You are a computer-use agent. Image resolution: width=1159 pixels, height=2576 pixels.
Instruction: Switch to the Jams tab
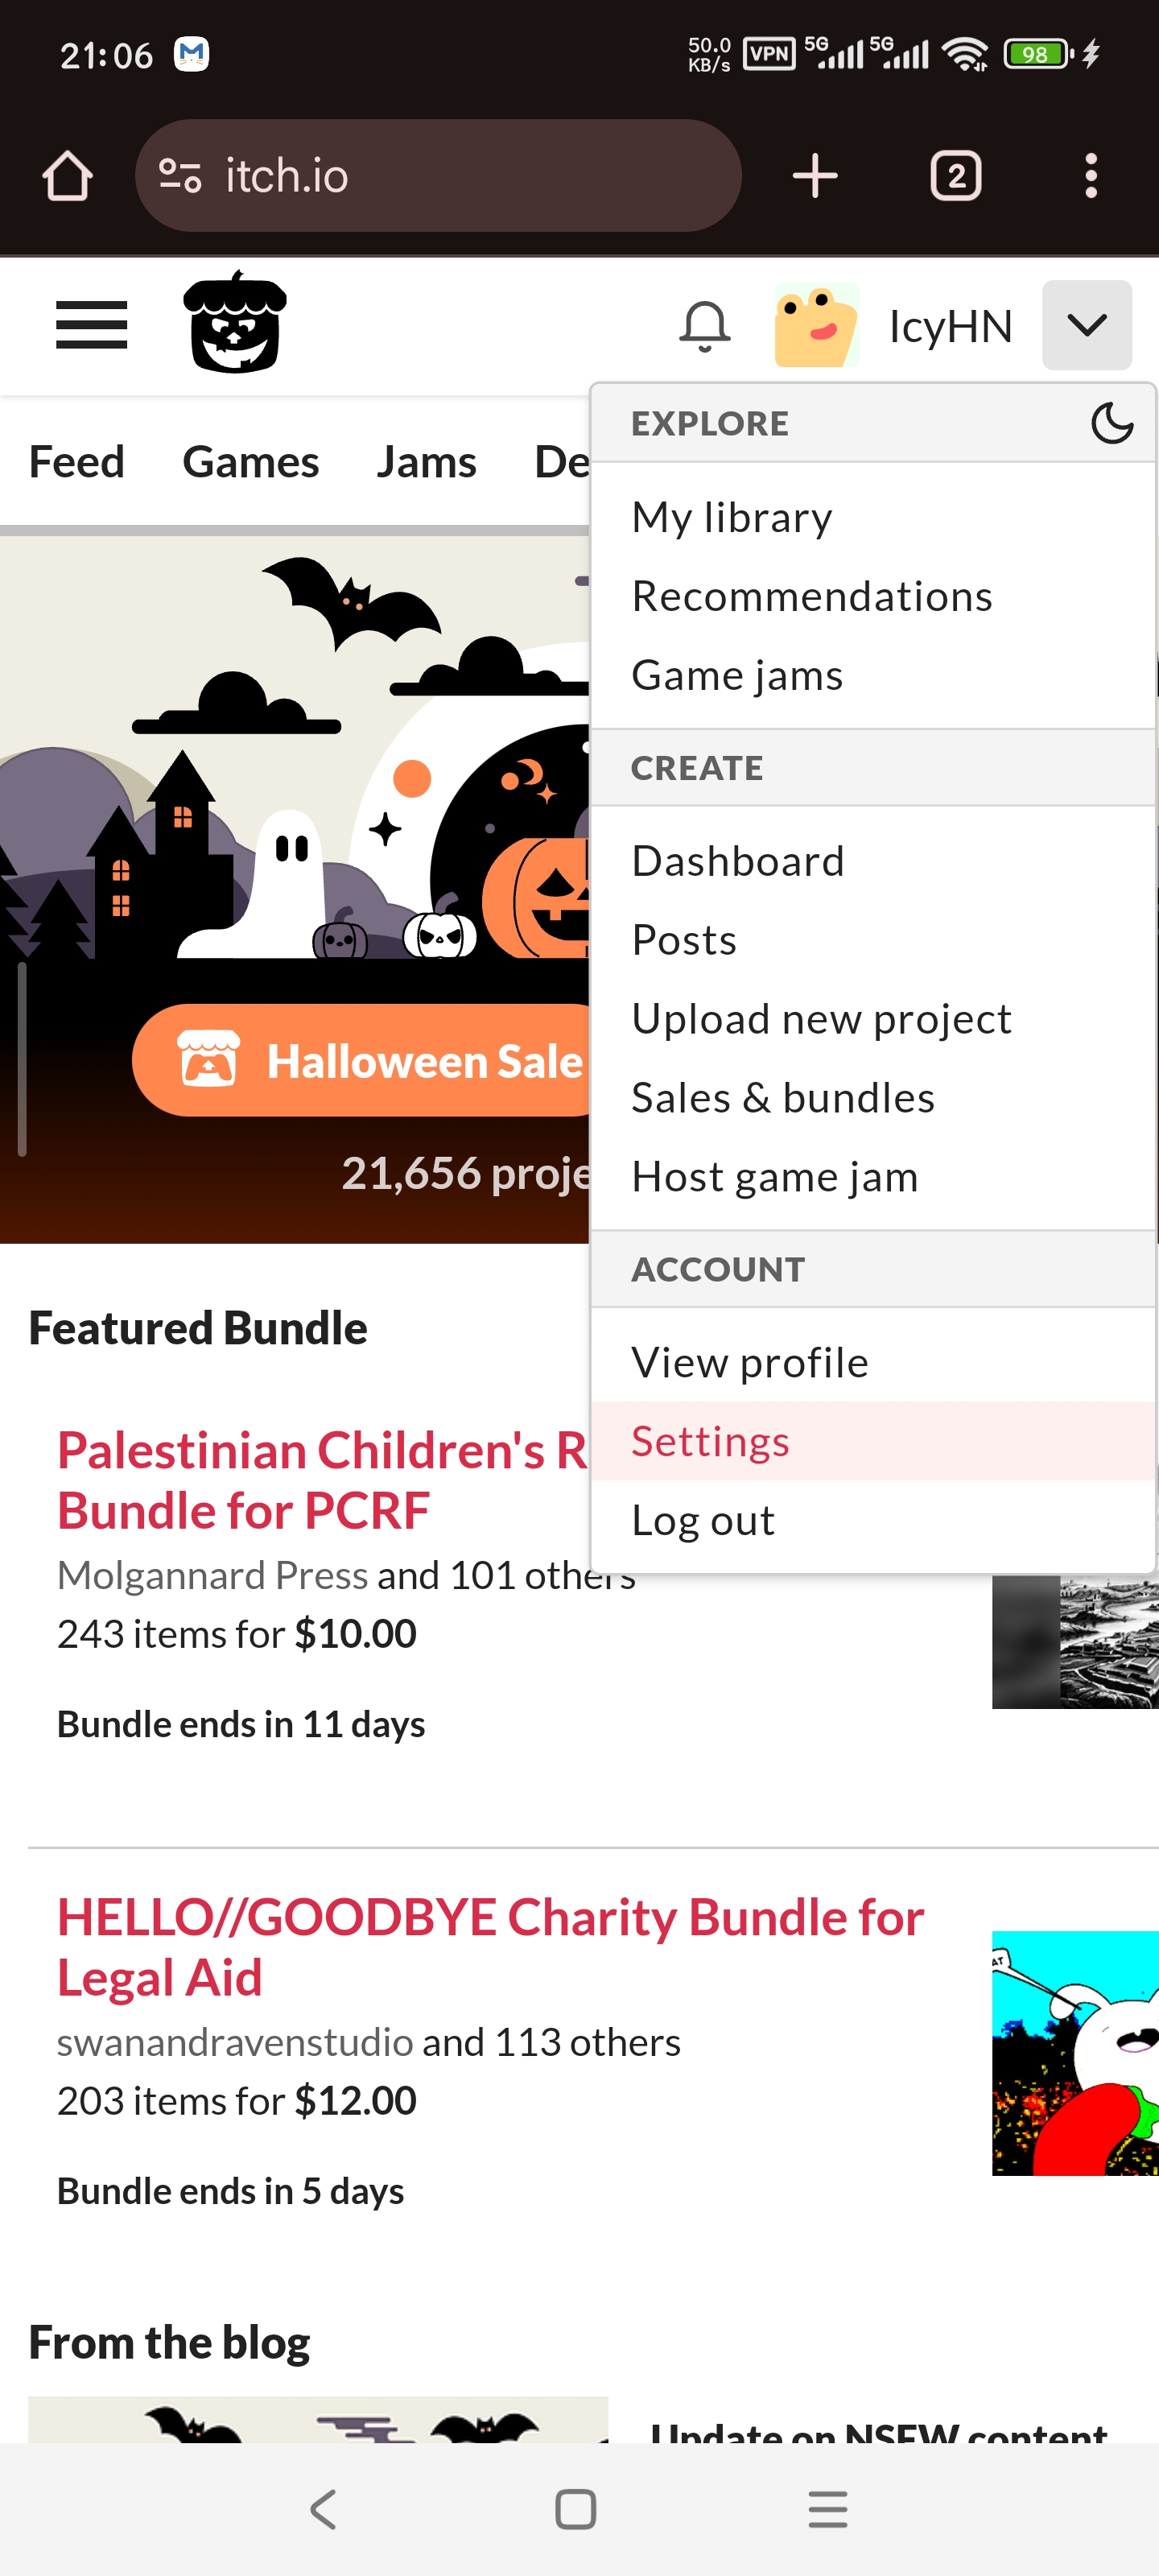426,462
